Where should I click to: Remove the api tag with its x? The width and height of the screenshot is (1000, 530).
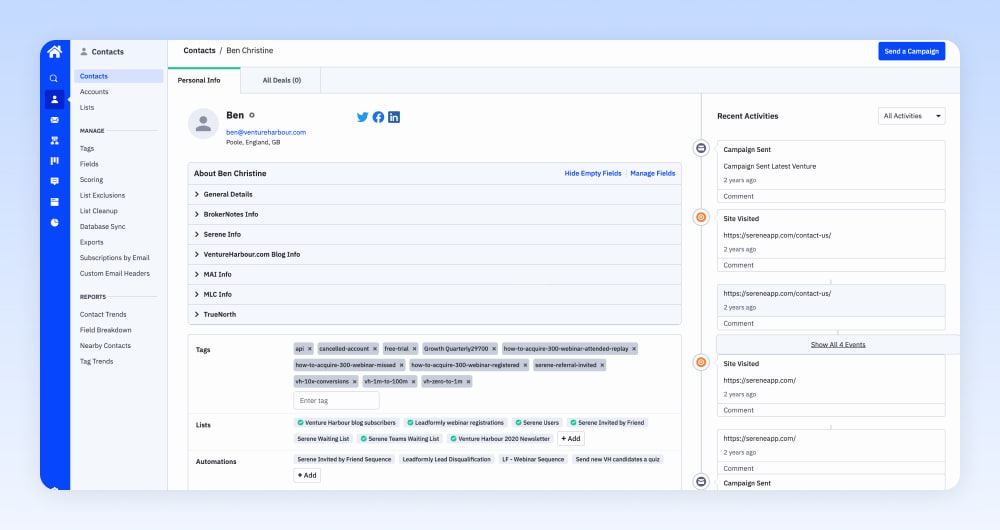click(310, 349)
